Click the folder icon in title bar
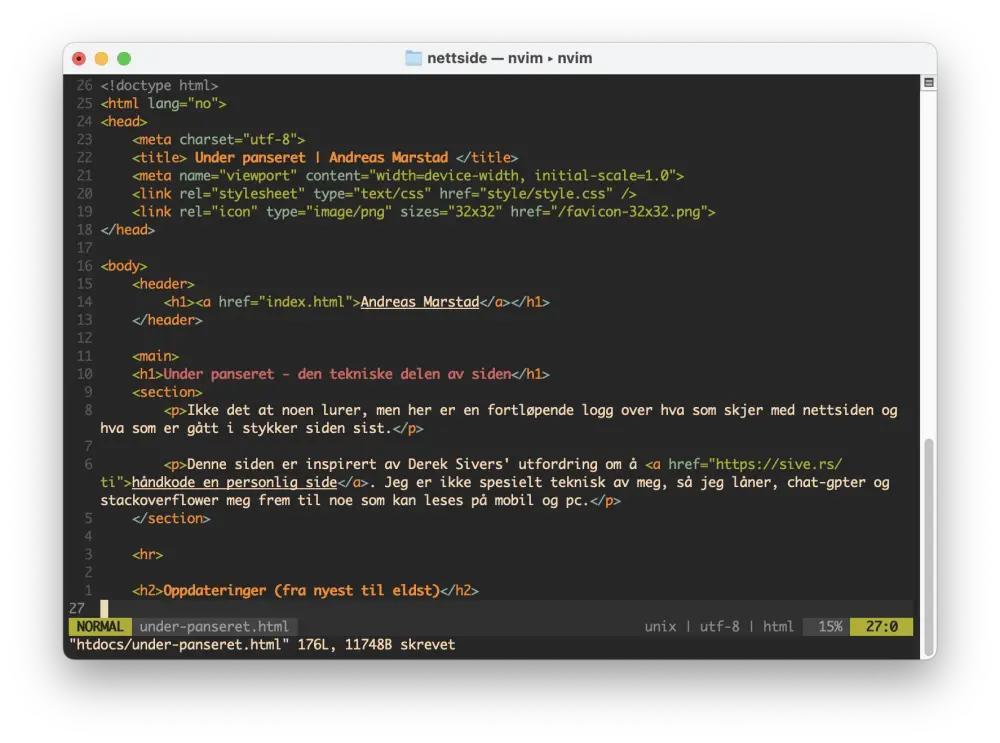Screen dimensions: 1000x743 (x=413, y=58)
